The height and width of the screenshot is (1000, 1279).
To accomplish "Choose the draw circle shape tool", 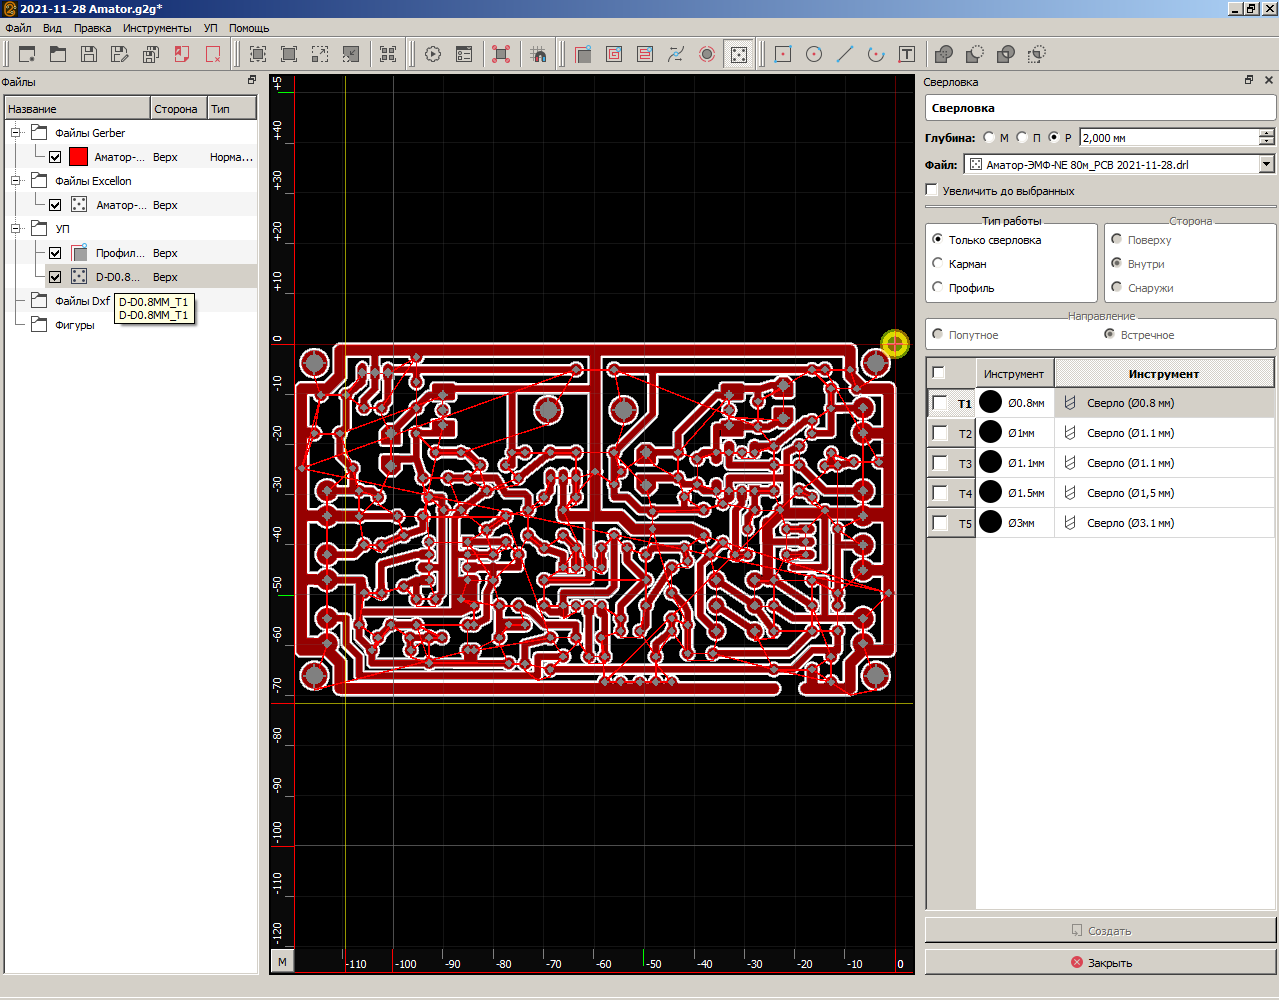I will pyautogui.click(x=814, y=54).
